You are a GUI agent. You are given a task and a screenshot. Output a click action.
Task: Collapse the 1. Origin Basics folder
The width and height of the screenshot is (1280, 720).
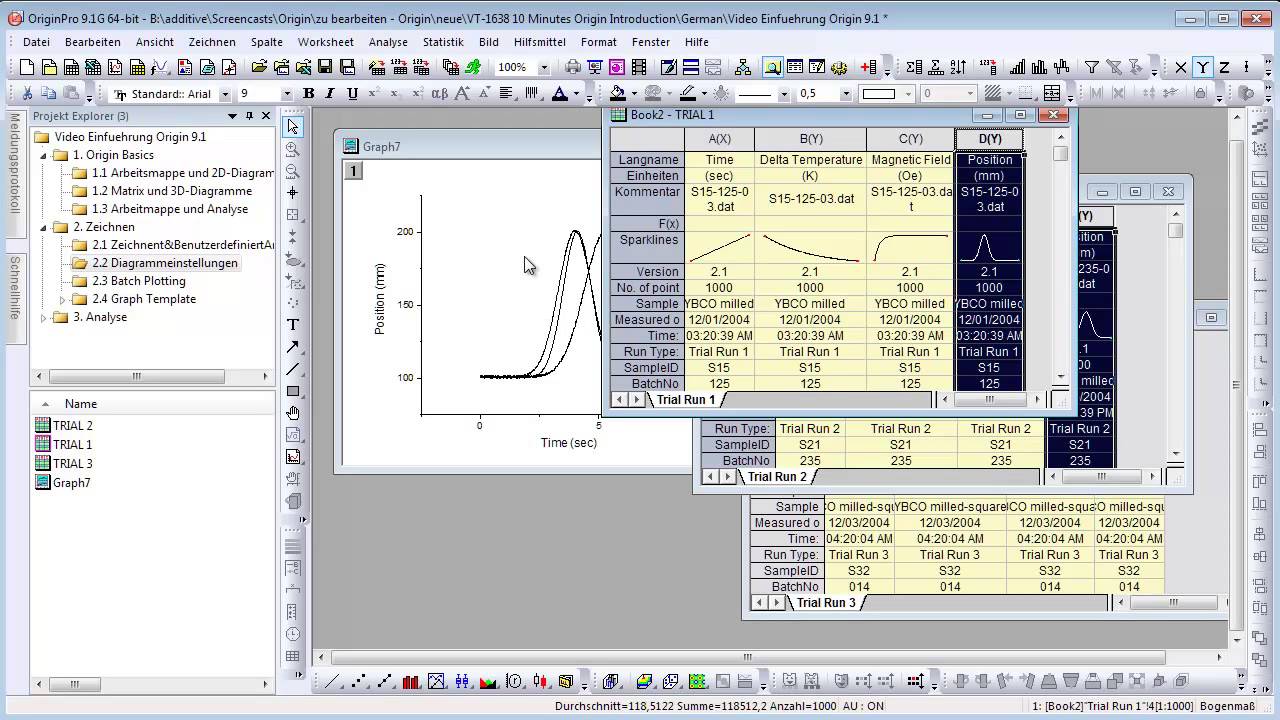coord(44,155)
